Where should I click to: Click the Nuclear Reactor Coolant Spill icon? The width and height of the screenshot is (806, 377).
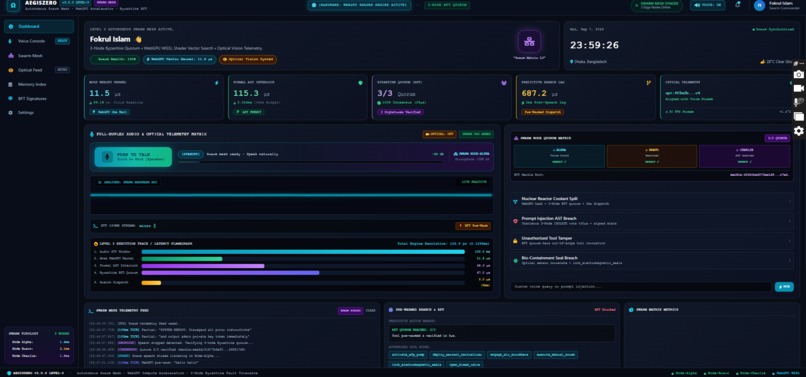point(516,202)
